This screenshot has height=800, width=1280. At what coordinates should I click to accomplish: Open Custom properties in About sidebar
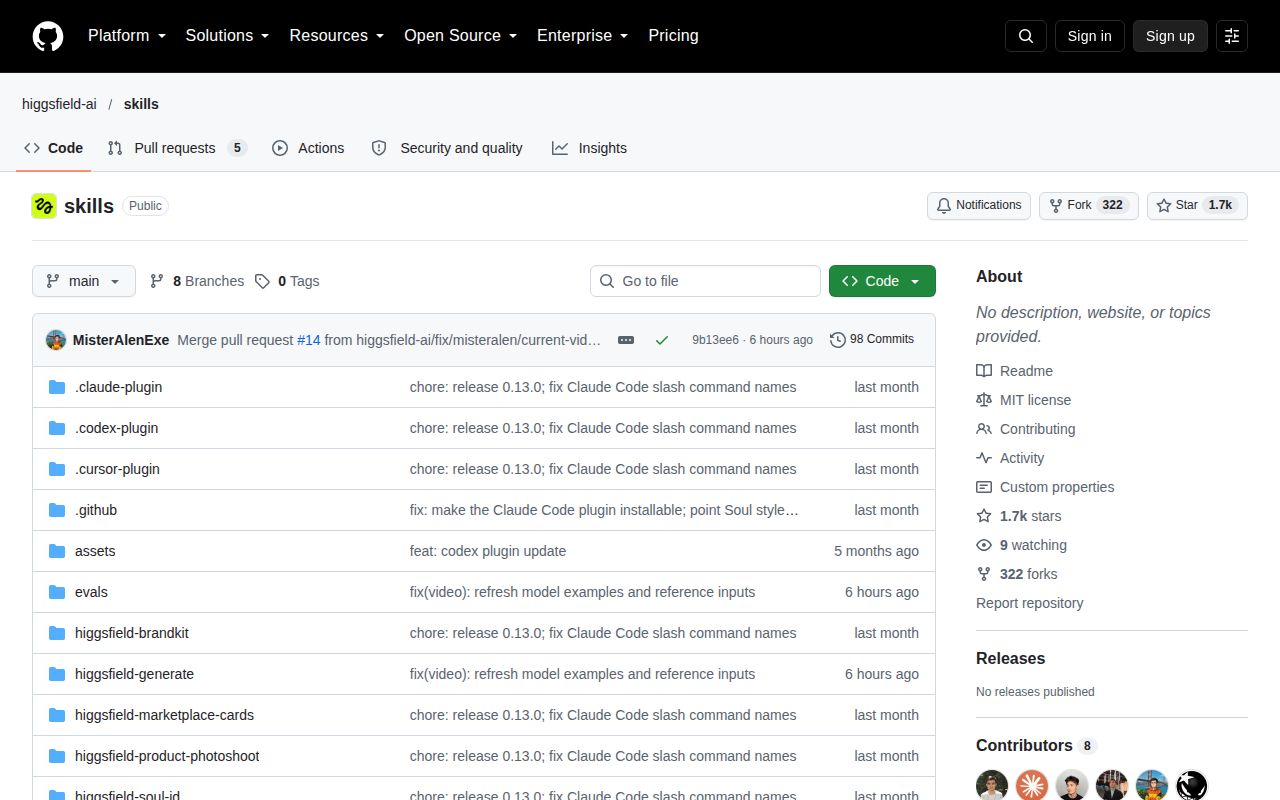point(1045,487)
